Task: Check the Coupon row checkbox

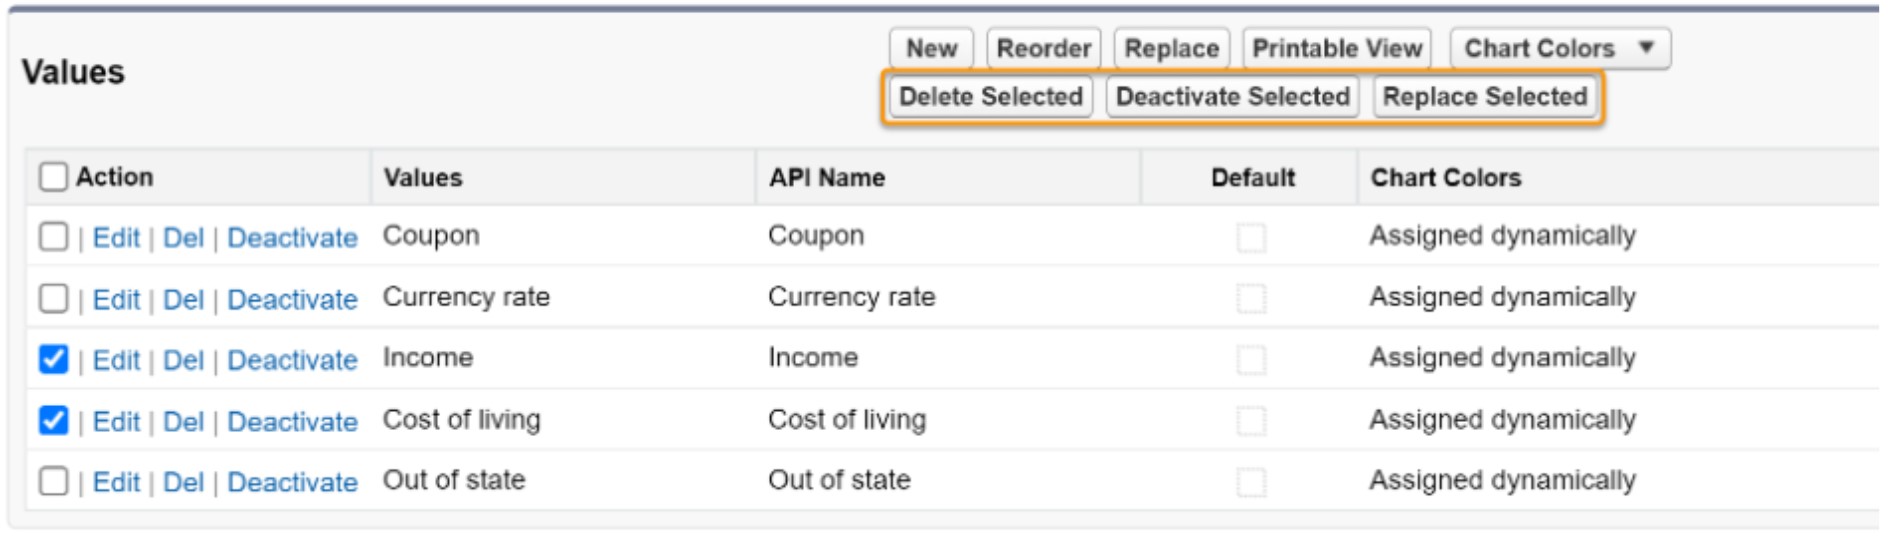Action: [x=53, y=237]
